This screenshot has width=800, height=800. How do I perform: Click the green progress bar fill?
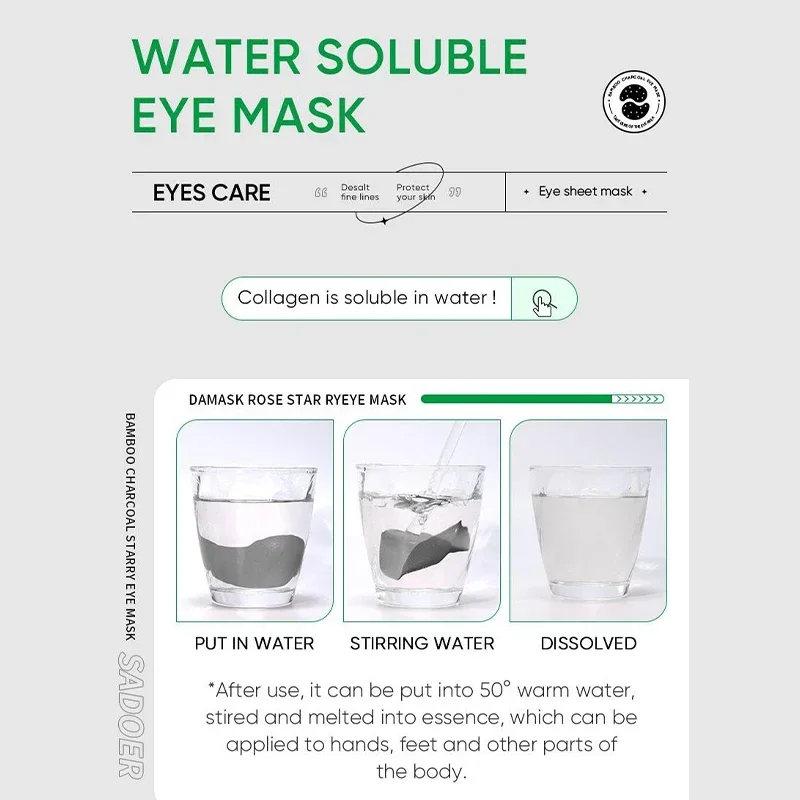[x=516, y=399]
